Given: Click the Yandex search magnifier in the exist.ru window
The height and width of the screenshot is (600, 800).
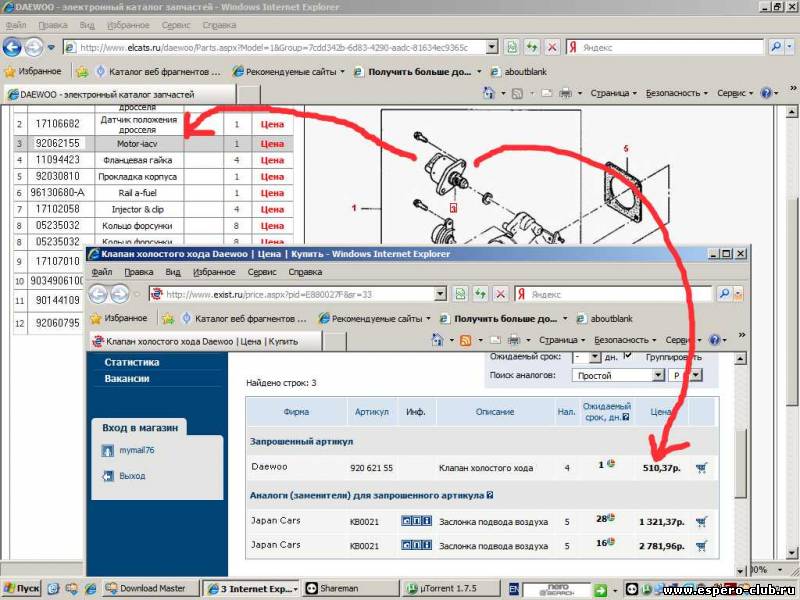Looking at the screenshot, I should click(x=724, y=294).
